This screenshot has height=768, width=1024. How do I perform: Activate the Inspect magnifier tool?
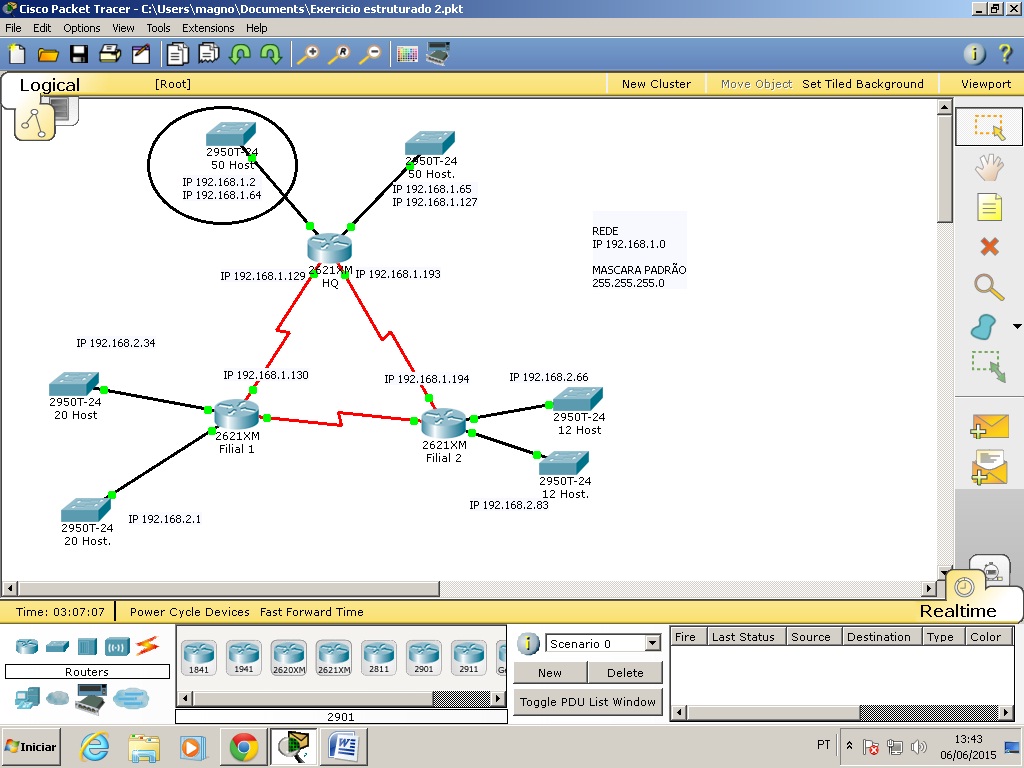click(989, 287)
